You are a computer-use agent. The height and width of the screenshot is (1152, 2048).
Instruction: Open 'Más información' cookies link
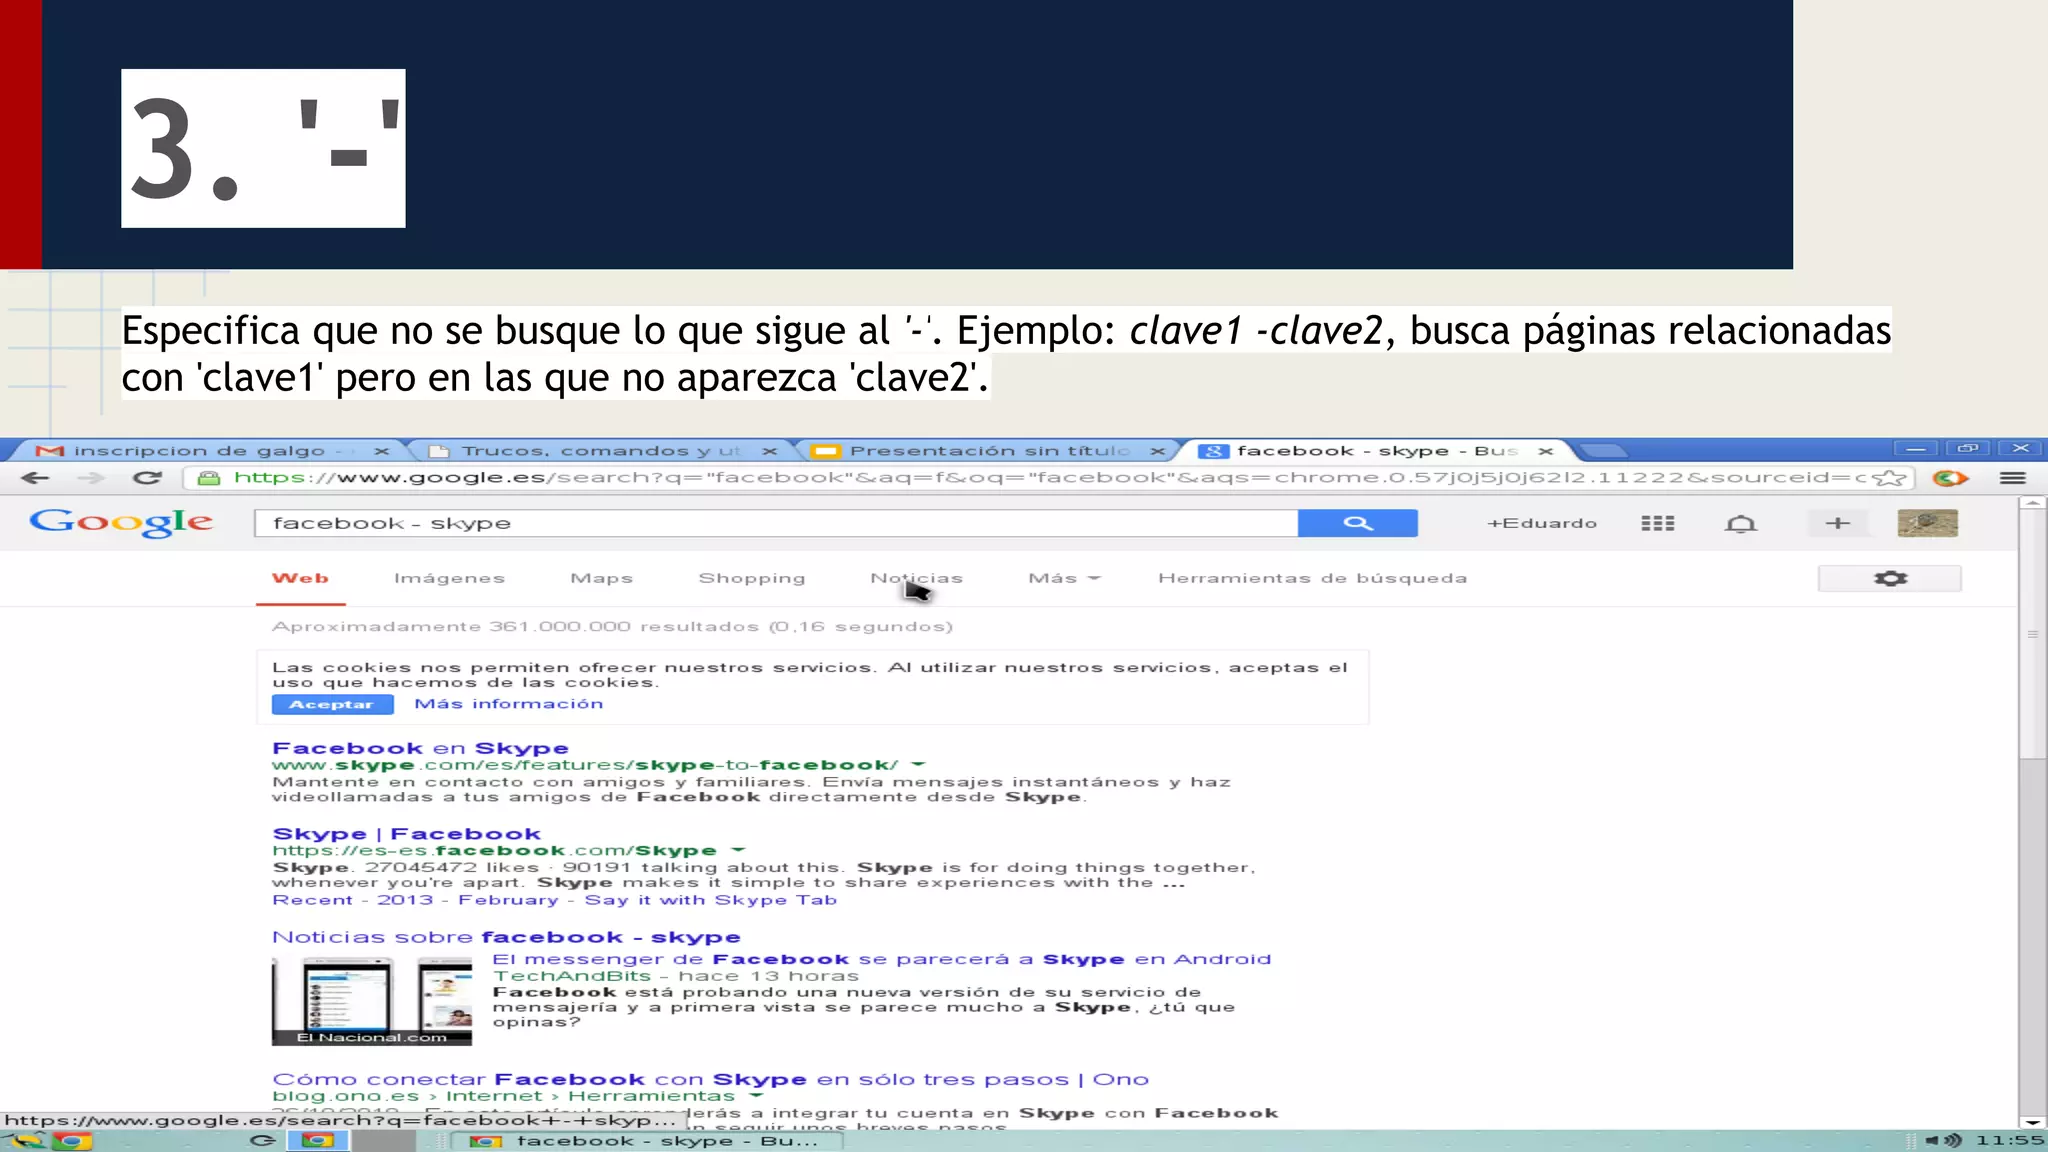[509, 704]
